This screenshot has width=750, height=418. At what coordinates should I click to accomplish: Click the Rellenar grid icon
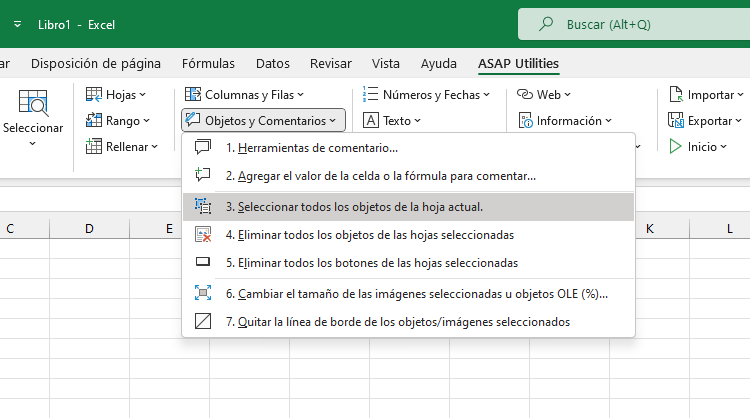[94, 146]
